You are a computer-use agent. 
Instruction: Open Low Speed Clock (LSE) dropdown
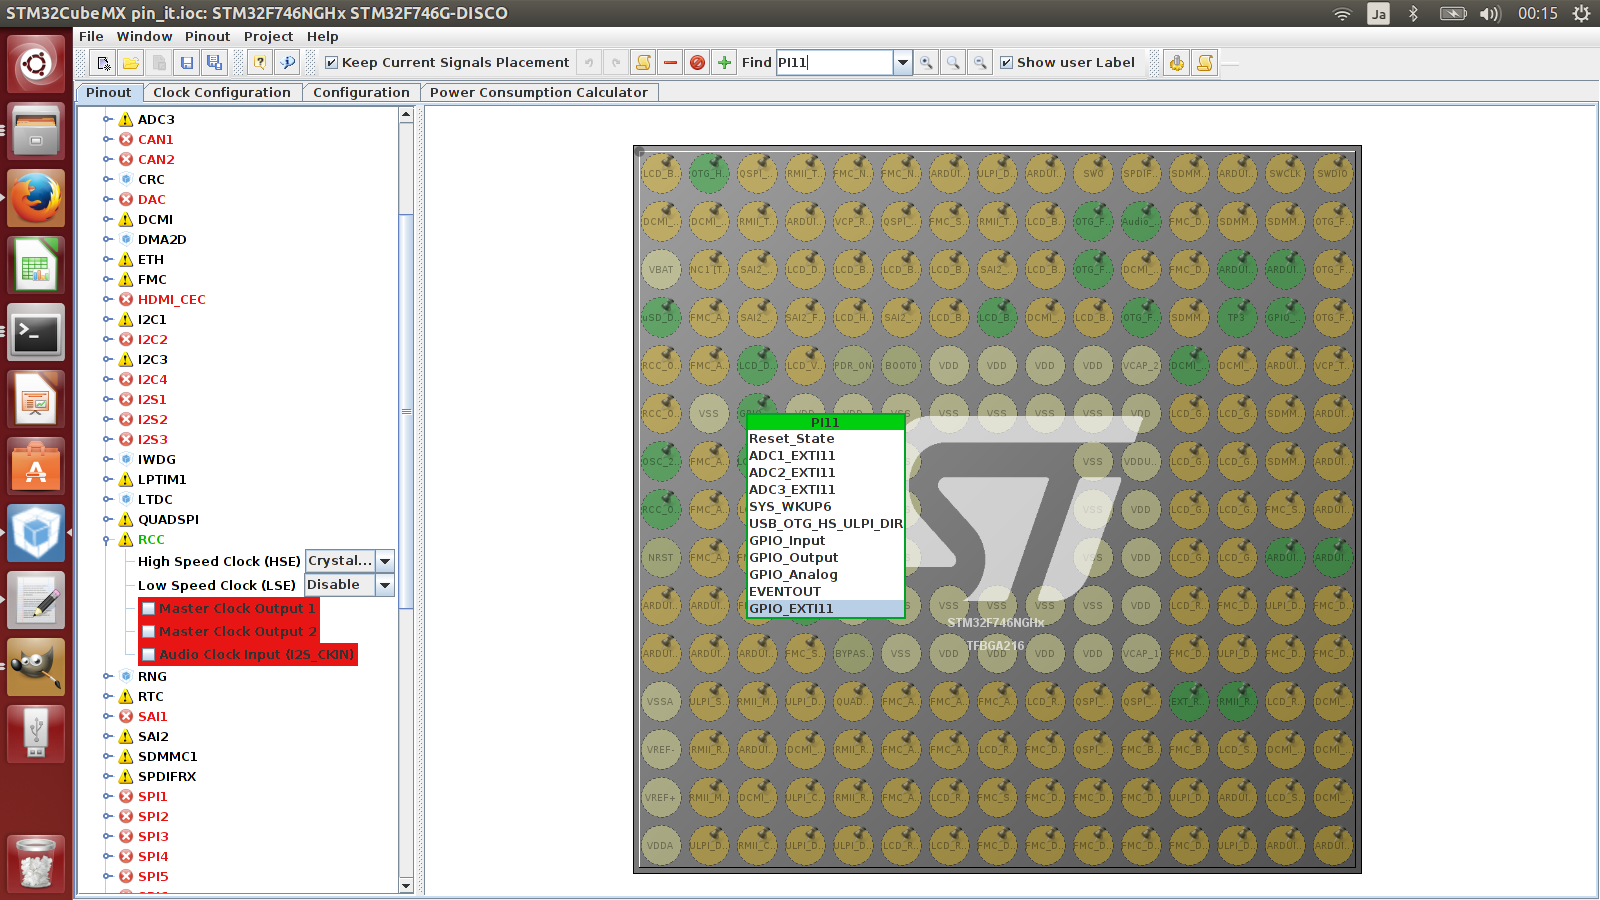(x=385, y=585)
